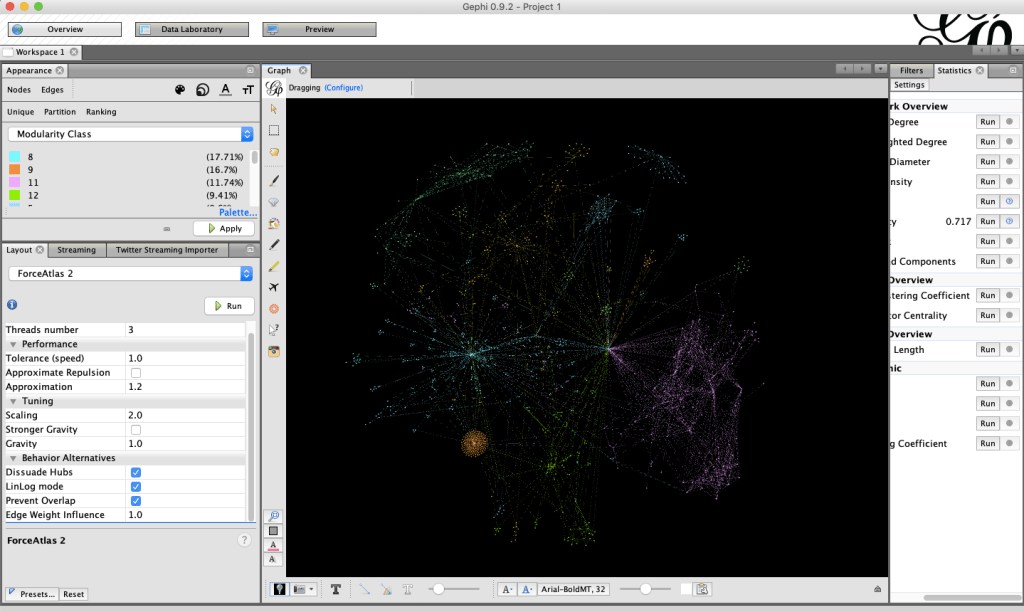Image resolution: width=1024 pixels, height=612 pixels.
Task: Select the Painter brush tool
Action: click(x=274, y=180)
